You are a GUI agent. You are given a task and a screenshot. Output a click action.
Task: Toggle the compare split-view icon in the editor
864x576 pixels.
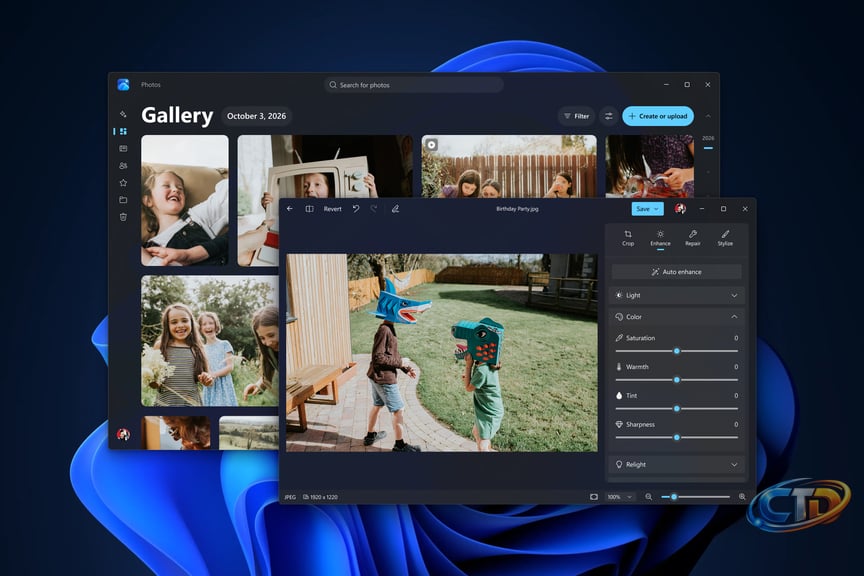pos(310,209)
